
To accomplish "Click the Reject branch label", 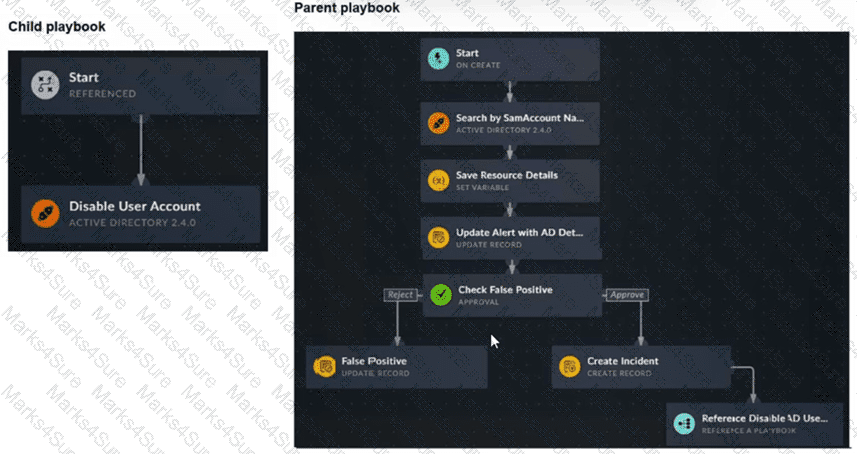I will [x=400, y=295].
